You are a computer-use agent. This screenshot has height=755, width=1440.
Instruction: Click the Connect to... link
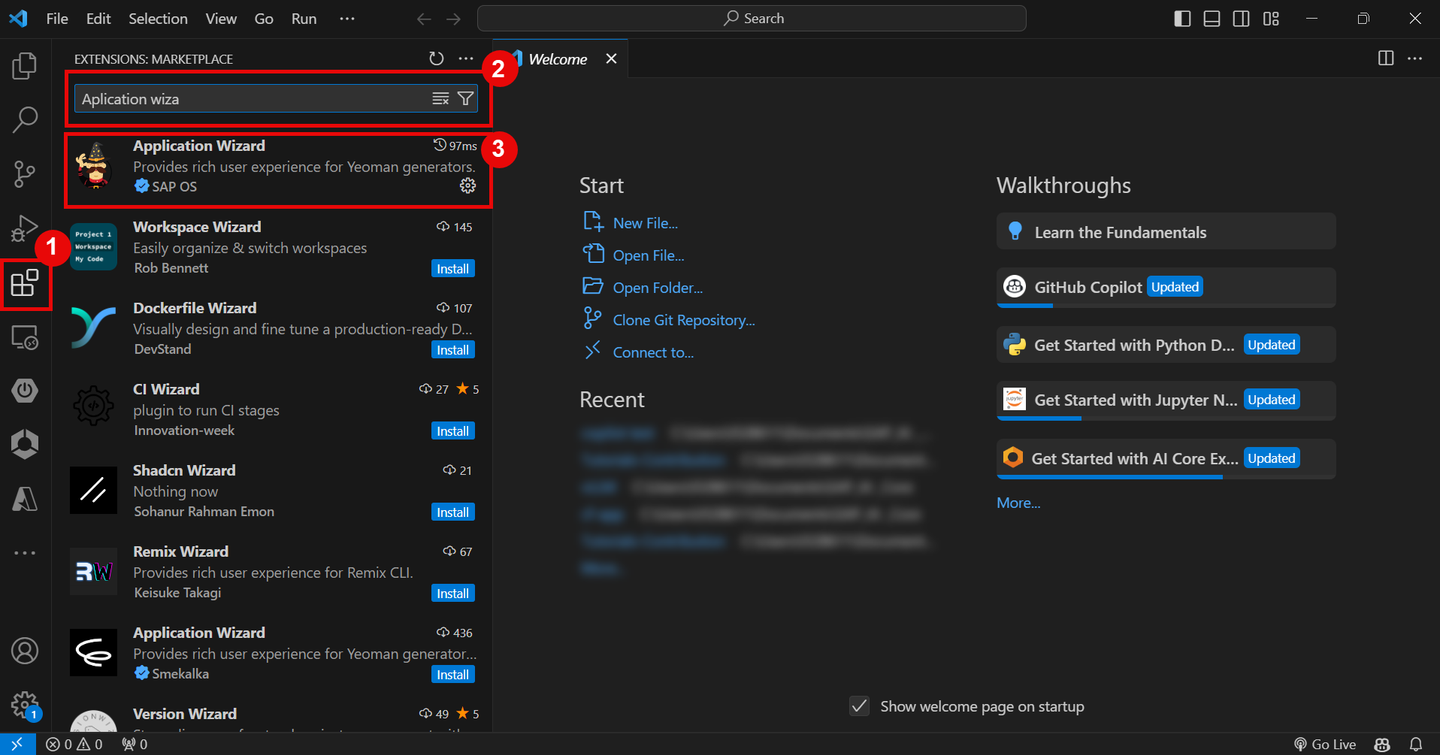pyautogui.click(x=653, y=352)
